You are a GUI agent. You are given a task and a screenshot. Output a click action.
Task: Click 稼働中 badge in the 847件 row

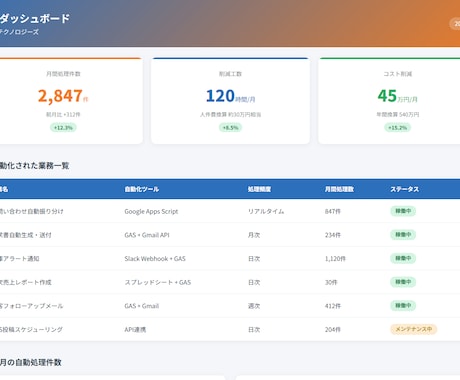pos(403,211)
